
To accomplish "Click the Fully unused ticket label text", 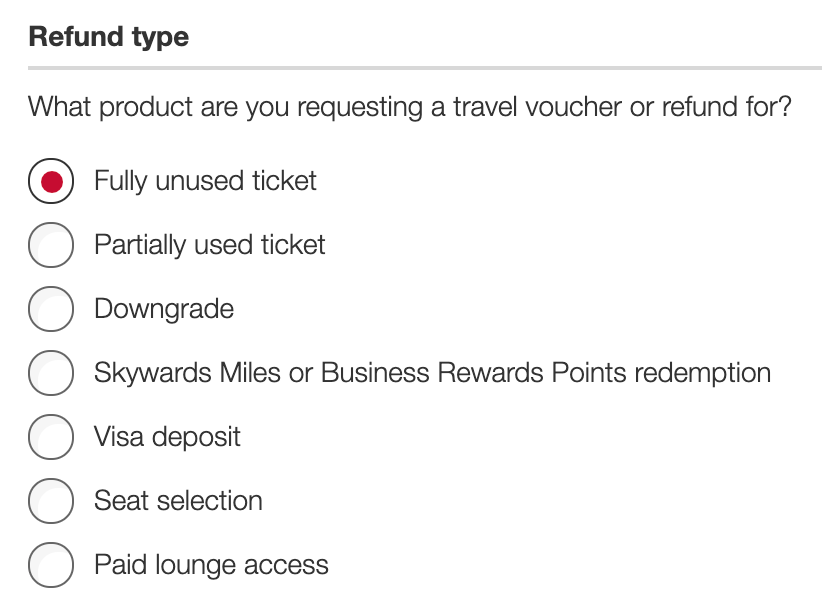I will (204, 181).
